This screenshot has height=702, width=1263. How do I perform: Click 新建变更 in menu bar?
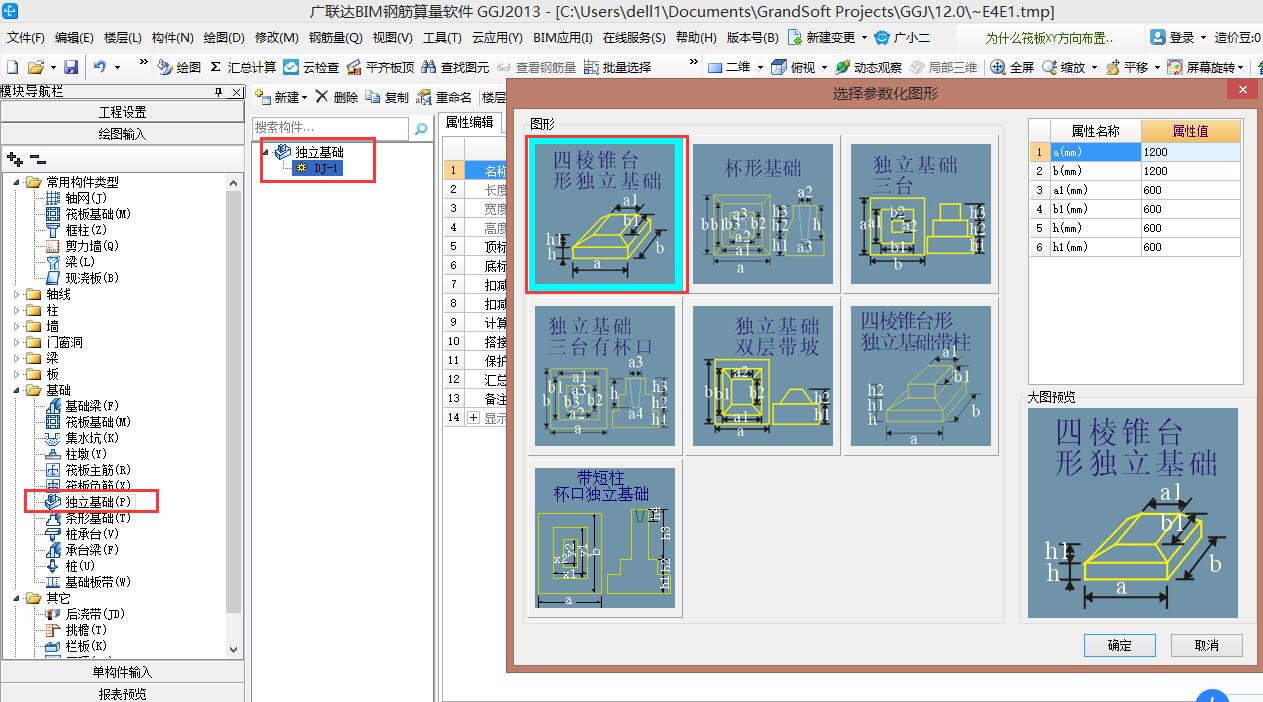pos(821,37)
